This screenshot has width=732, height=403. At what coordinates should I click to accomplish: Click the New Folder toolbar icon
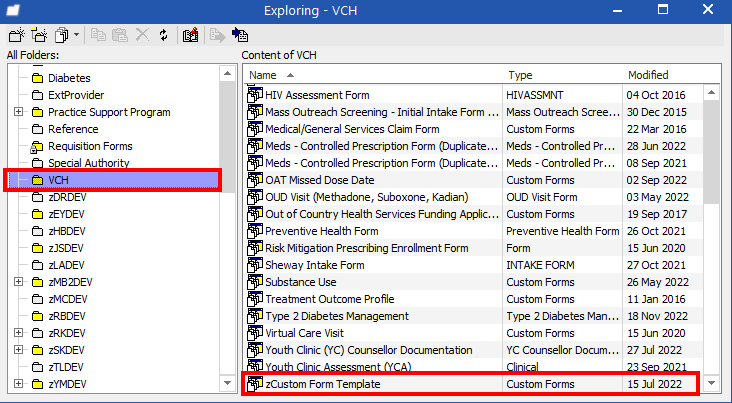(17, 35)
